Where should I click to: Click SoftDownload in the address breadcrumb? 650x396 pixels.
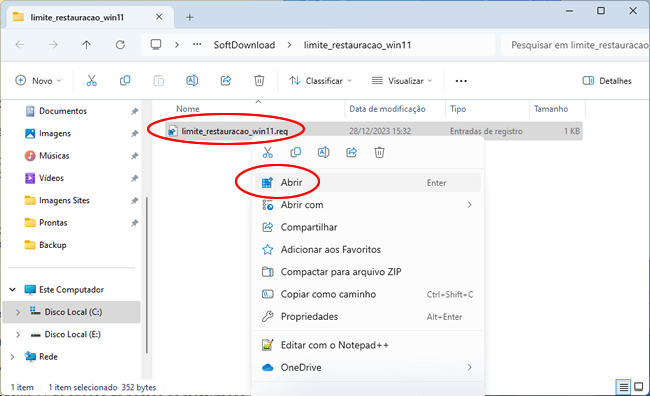[244, 45]
